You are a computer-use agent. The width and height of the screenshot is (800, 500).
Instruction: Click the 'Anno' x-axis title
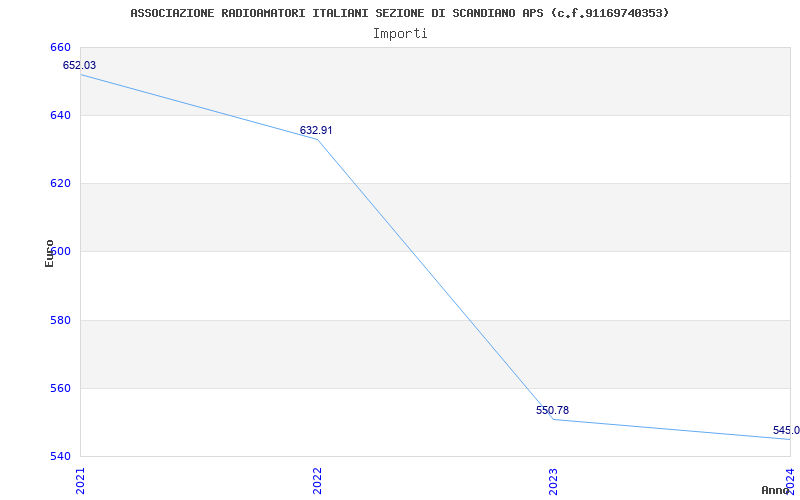tap(775, 490)
